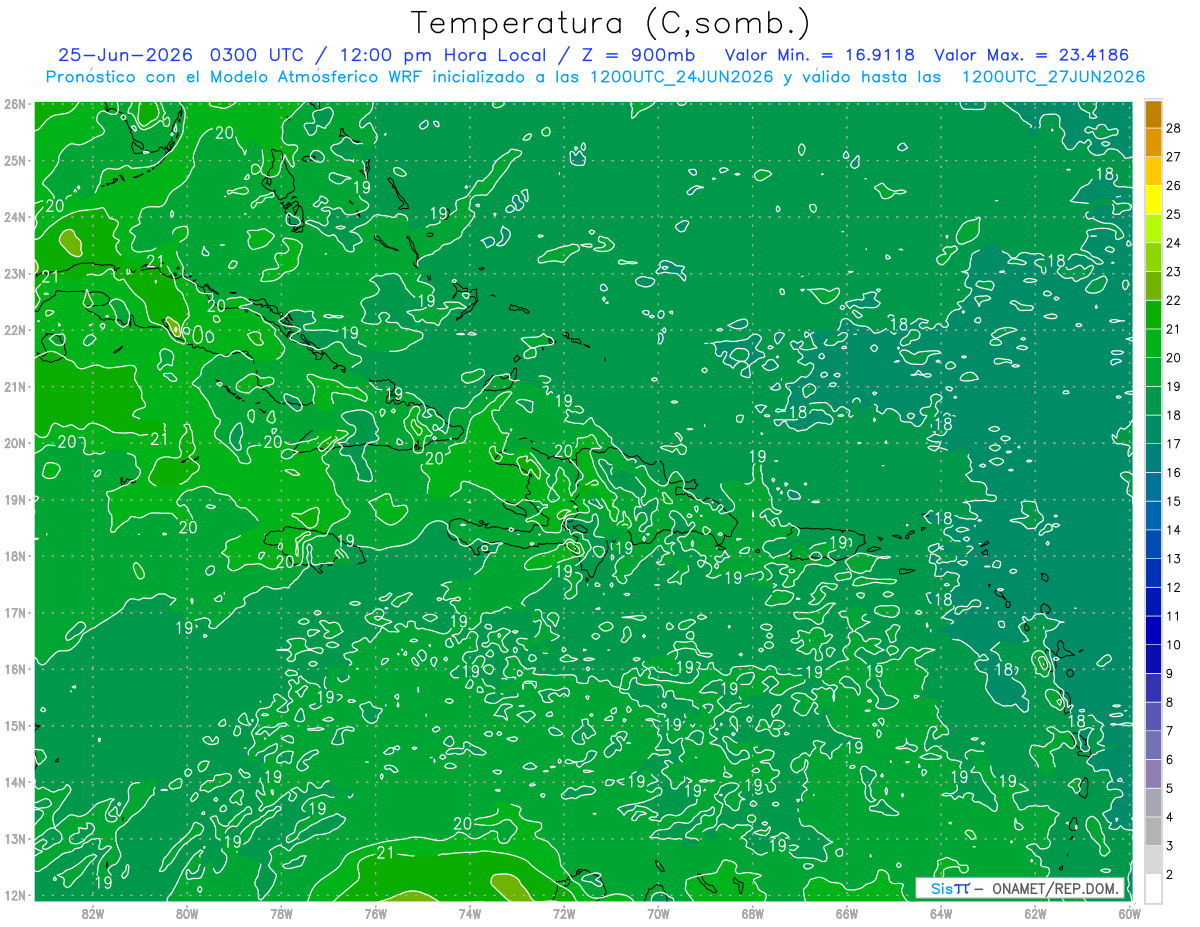Click the '1200UTC_24JUN2026' initialization timestamp
Viewport: 1200px width, 927px height.
[681, 77]
